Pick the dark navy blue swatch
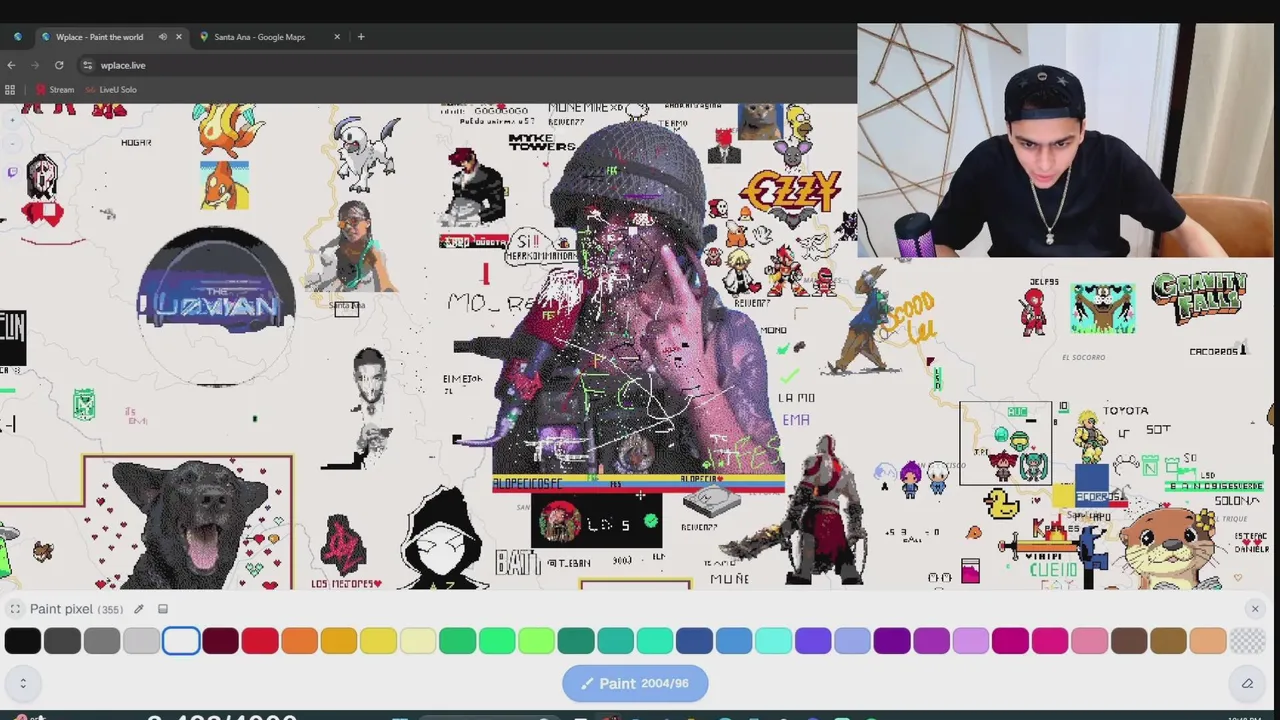 (694, 641)
